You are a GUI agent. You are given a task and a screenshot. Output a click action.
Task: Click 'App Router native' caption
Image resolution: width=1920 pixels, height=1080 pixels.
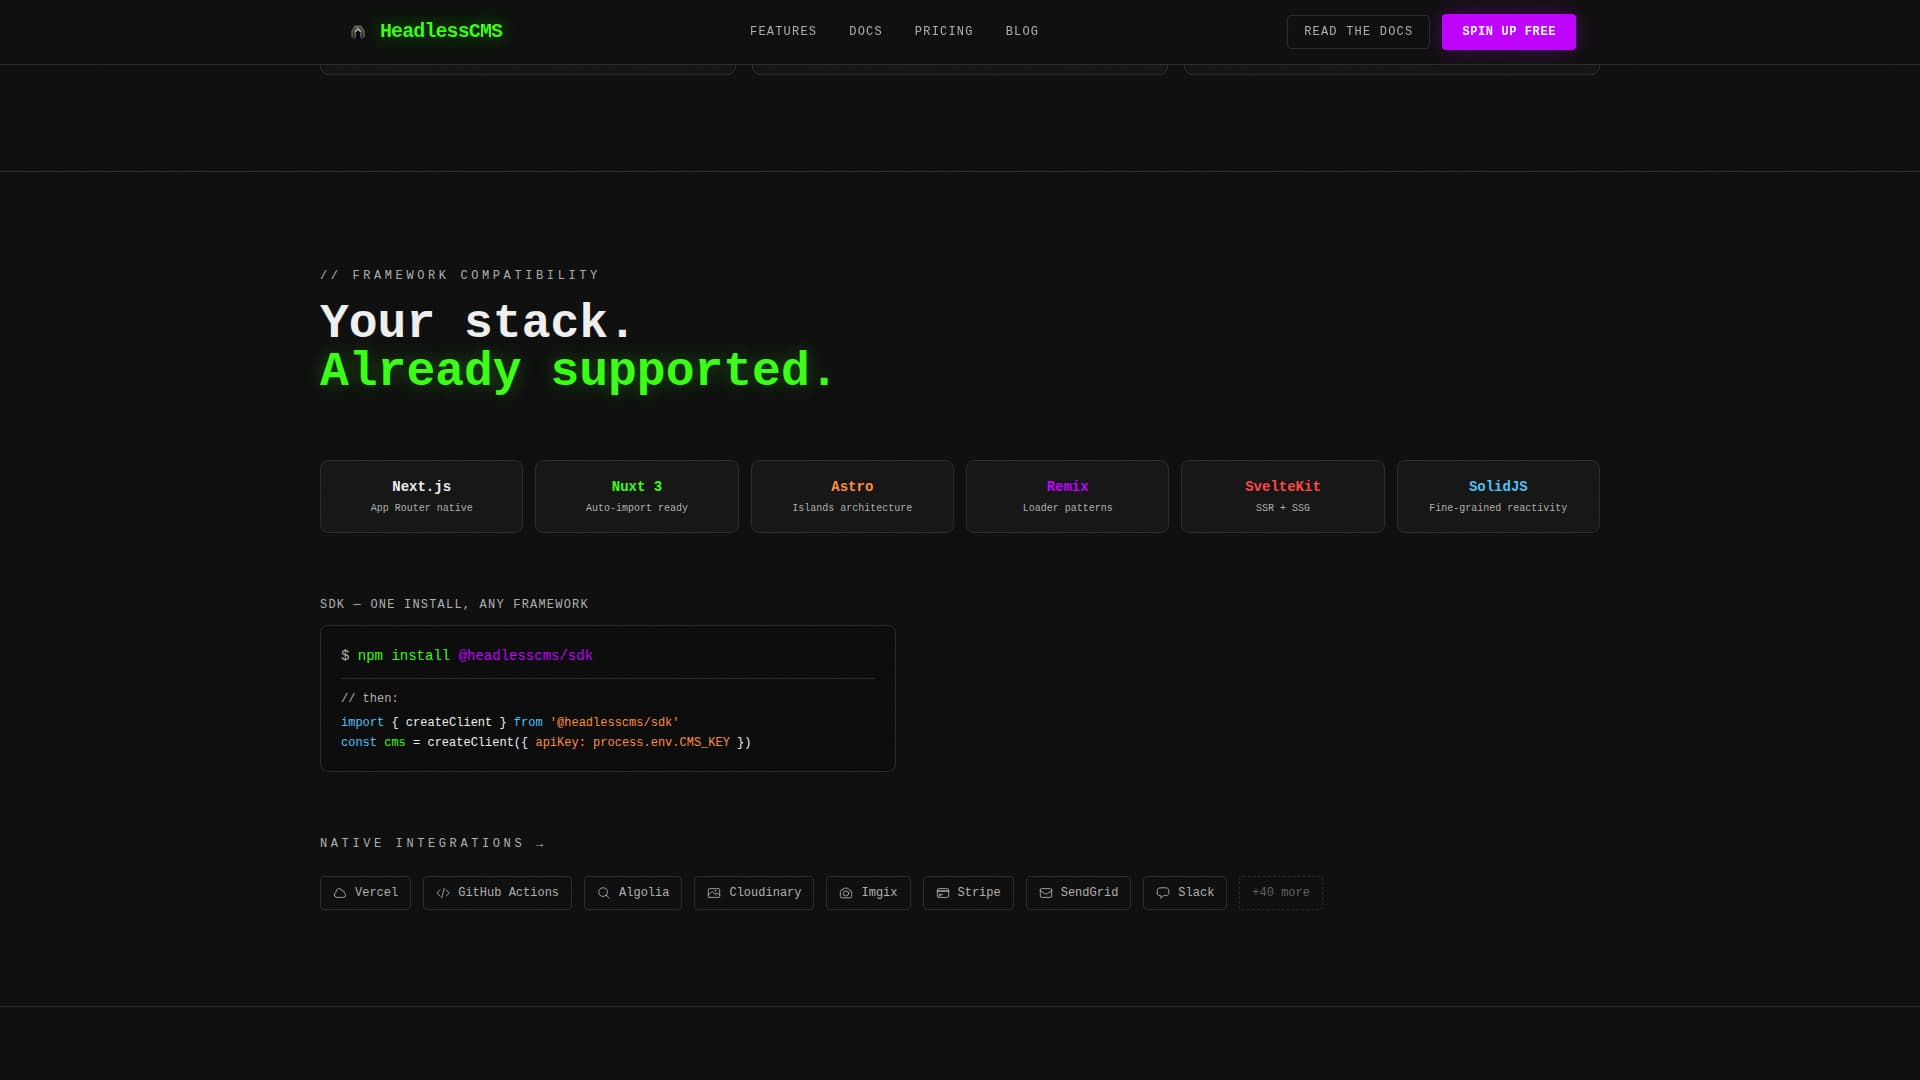click(x=421, y=508)
